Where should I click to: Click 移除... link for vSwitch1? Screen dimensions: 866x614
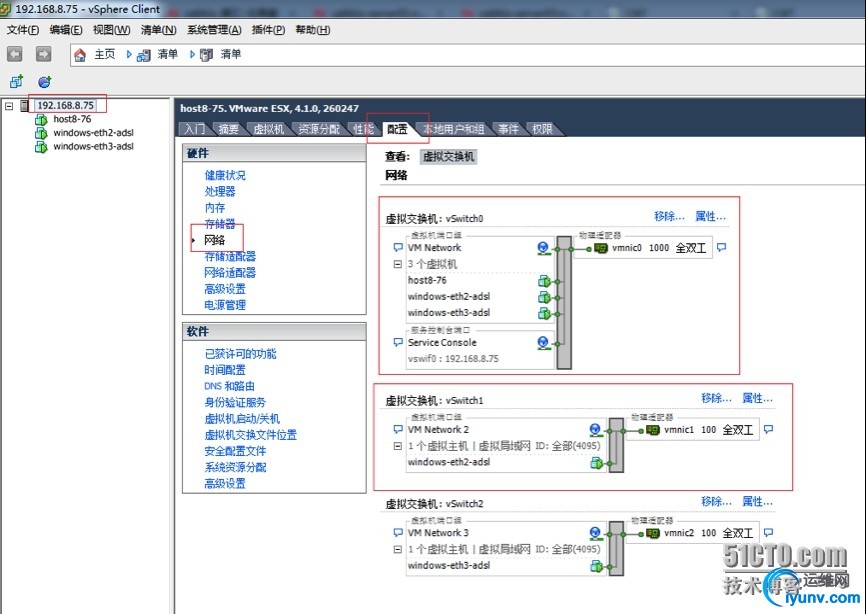pyautogui.click(x=716, y=398)
